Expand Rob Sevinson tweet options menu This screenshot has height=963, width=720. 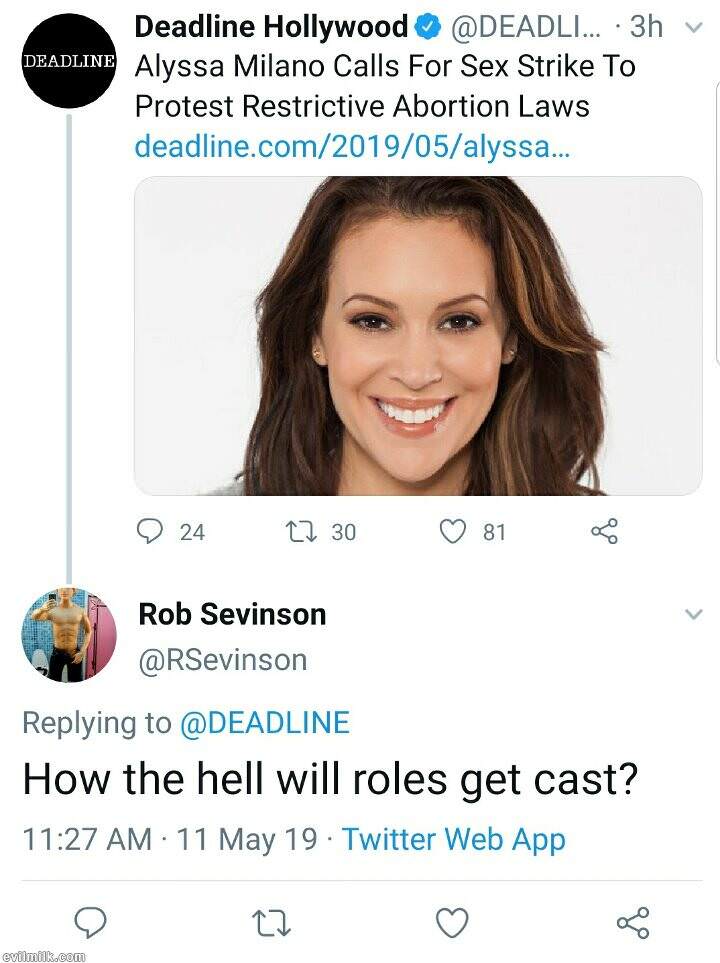pos(693,614)
